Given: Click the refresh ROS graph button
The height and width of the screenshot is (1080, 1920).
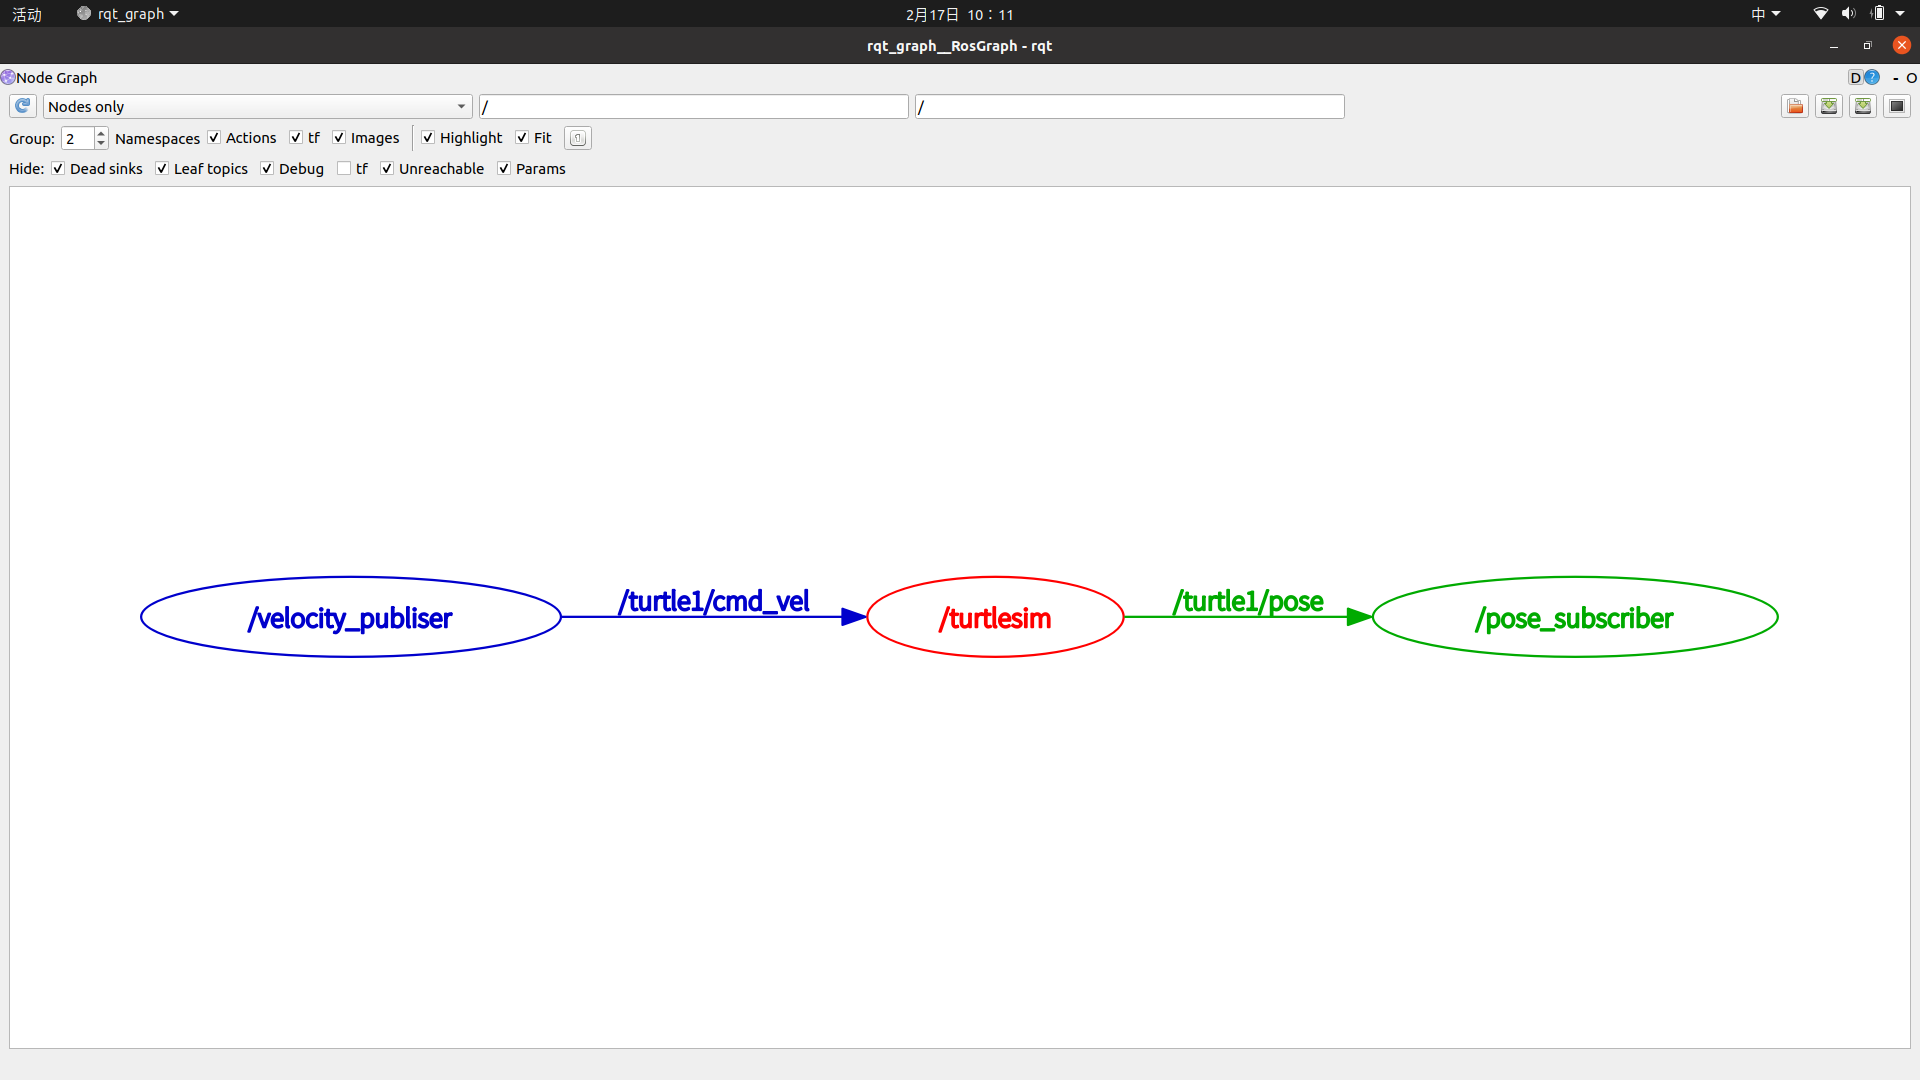Looking at the screenshot, I should coord(23,106).
